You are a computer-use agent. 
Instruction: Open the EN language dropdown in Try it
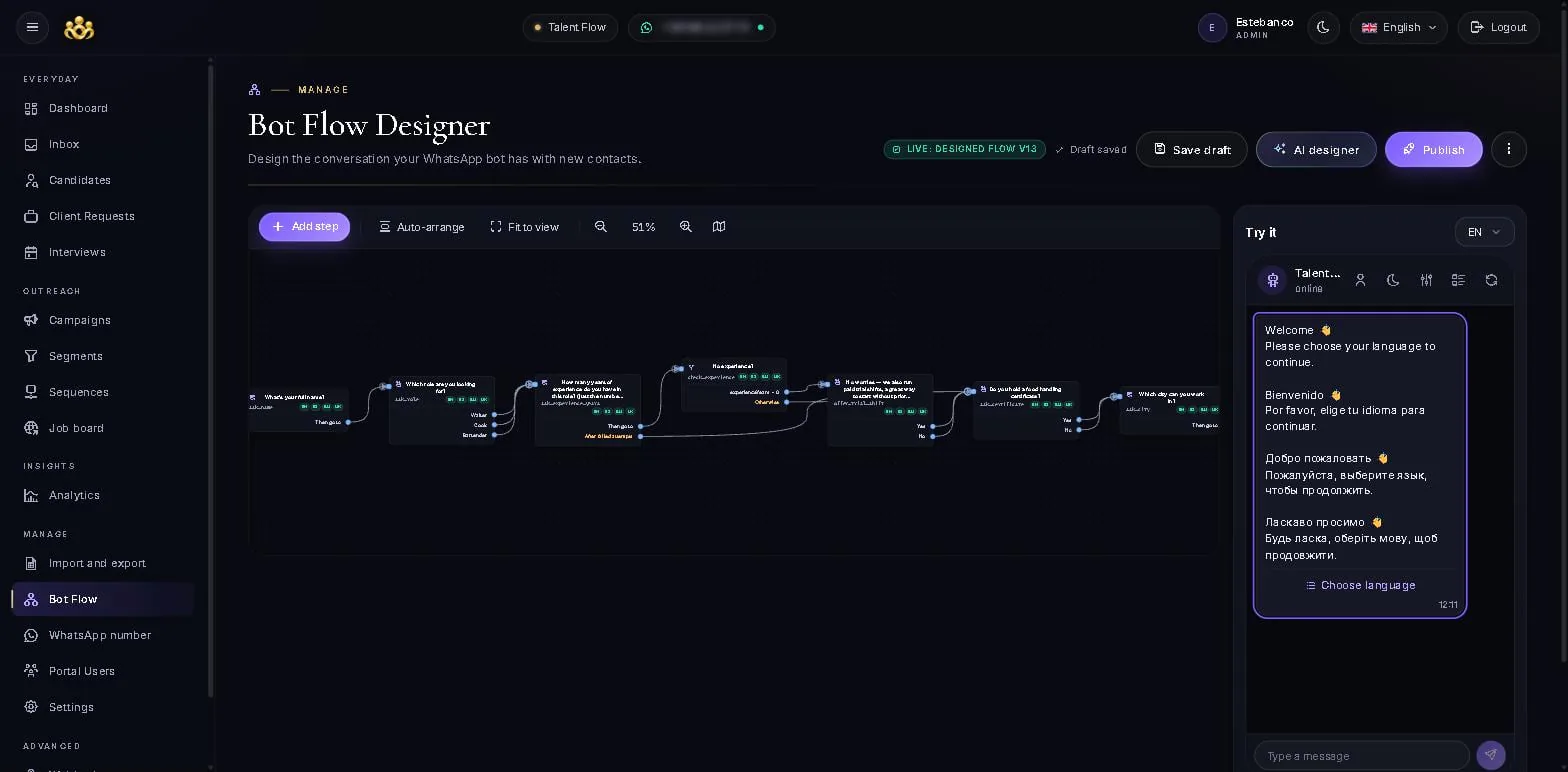click(1484, 232)
